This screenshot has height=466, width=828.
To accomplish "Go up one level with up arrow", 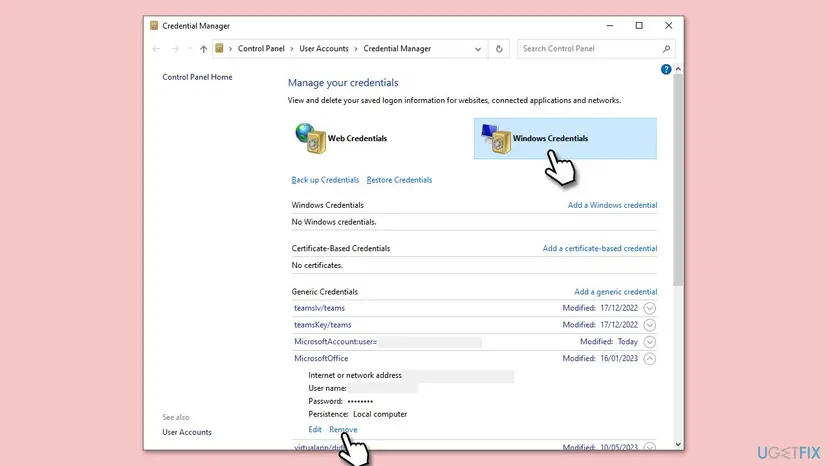I will (203, 49).
